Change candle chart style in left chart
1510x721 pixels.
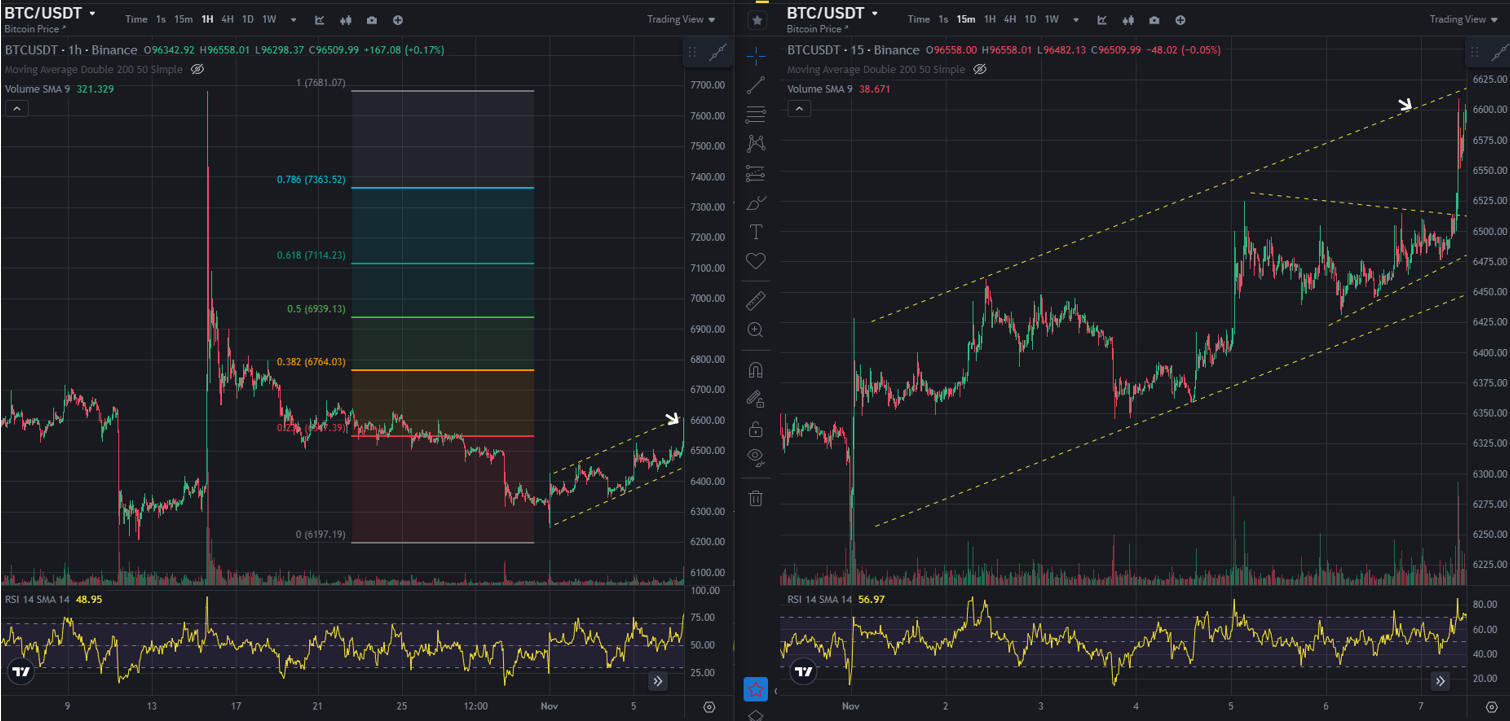coord(346,20)
